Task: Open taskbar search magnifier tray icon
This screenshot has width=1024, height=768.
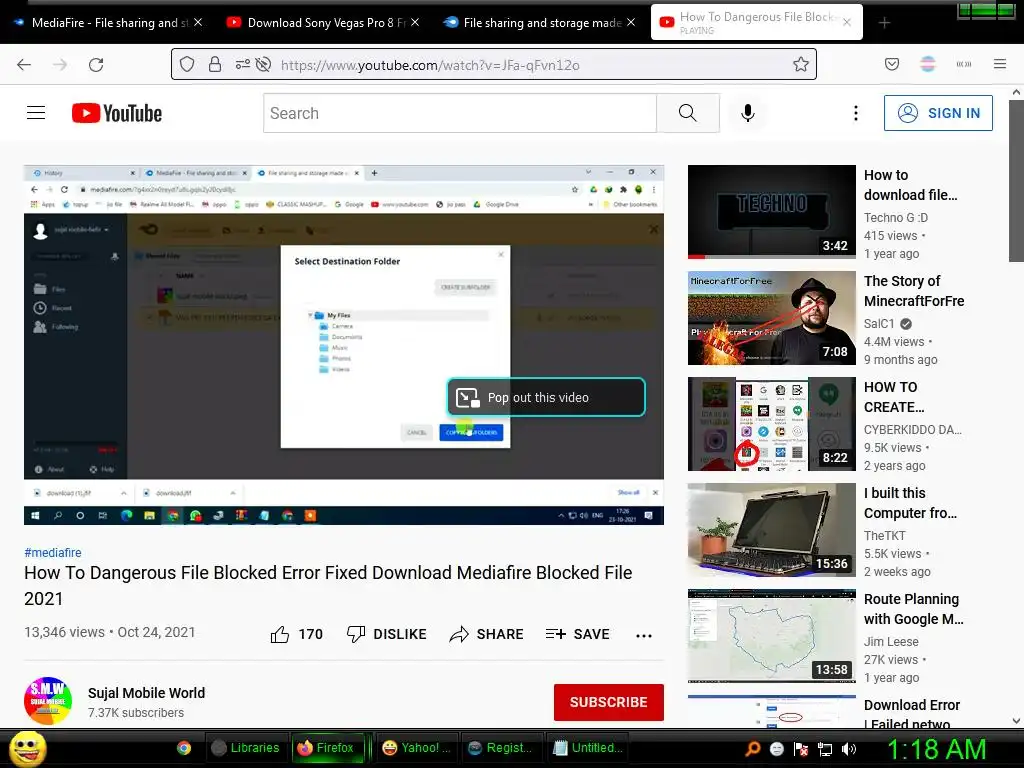Action: [752, 748]
